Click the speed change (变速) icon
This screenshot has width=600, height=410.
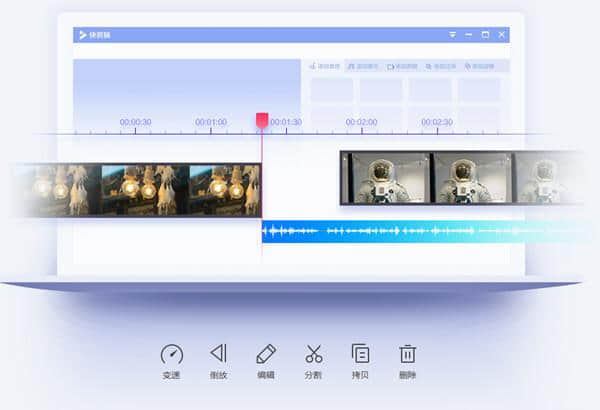pos(171,354)
